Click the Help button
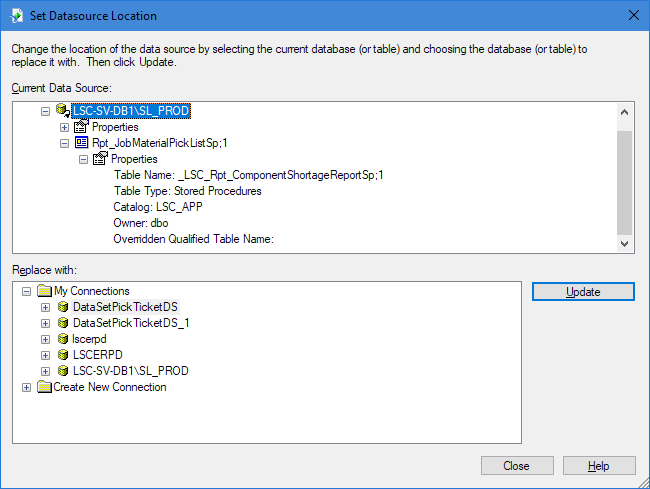This screenshot has height=489, width=650. tap(598, 466)
